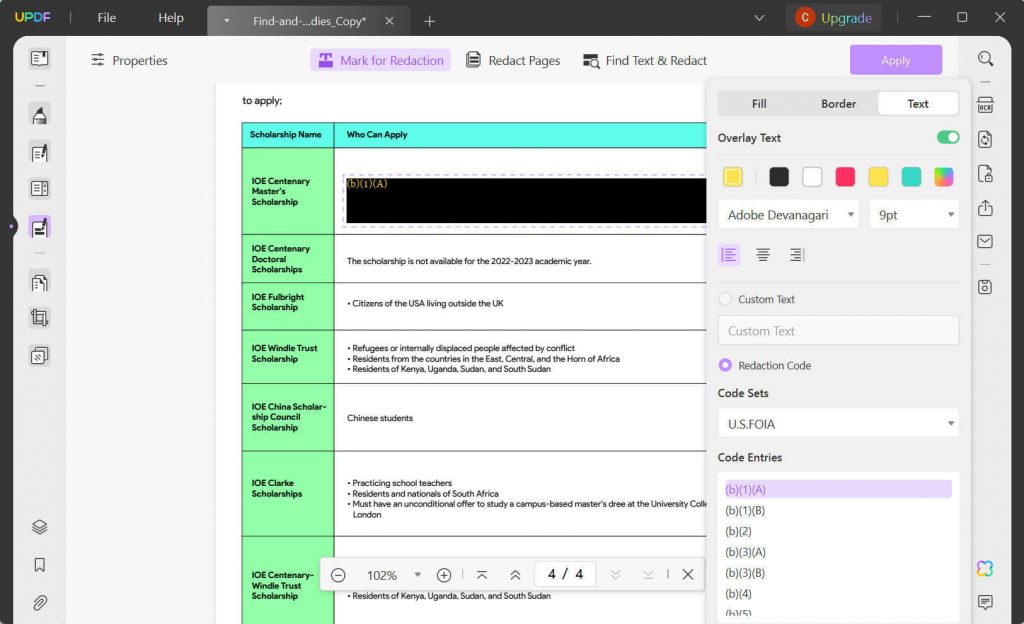The width and height of the screenshot is (1024, 624).
Task: Pick the pink color swatch
Action: (x=845, y=174)
